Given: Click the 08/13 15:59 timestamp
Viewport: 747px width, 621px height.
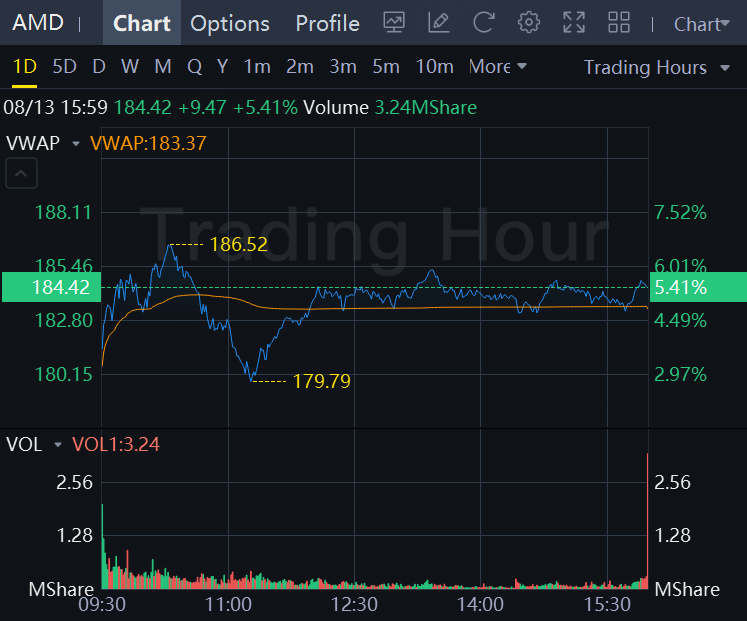Looking at the screenshot, I should (56, 108).
